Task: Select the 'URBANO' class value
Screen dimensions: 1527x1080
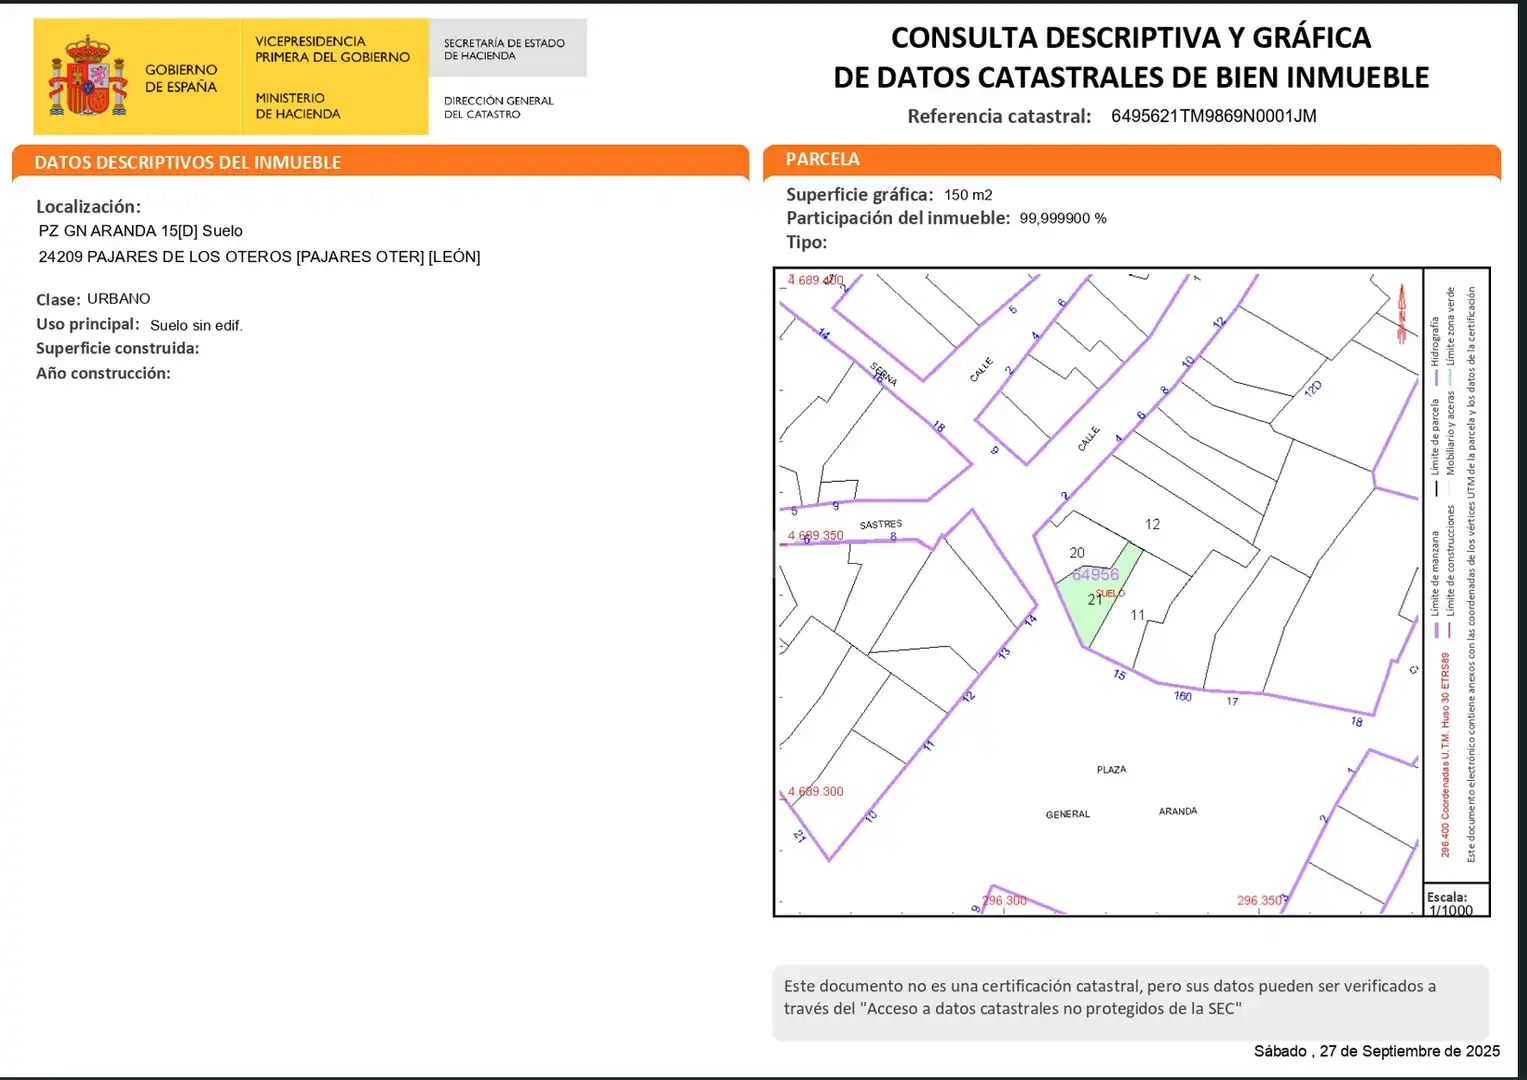Action: (x=118, y=299)
